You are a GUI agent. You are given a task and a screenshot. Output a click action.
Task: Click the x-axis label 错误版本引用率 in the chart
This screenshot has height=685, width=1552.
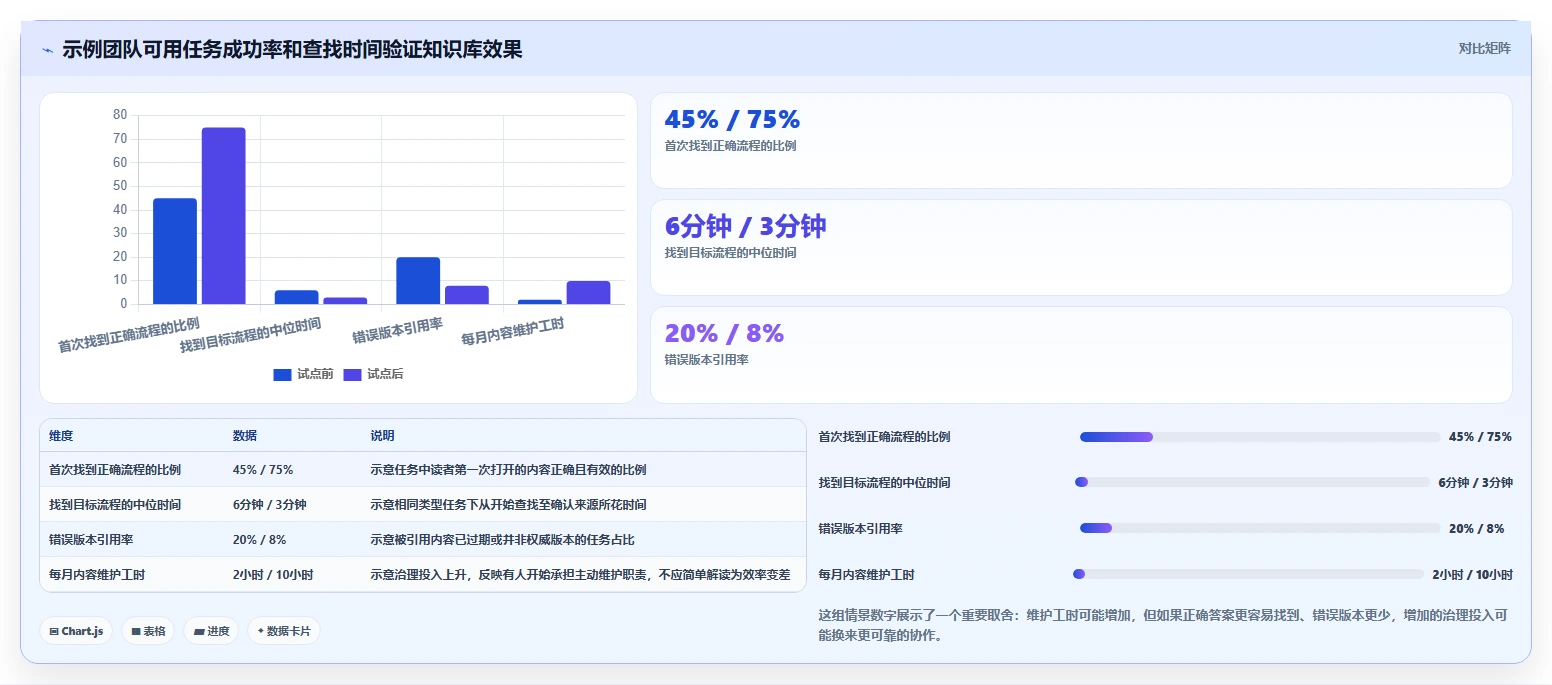pyautogui.click(x=397, y=331)
